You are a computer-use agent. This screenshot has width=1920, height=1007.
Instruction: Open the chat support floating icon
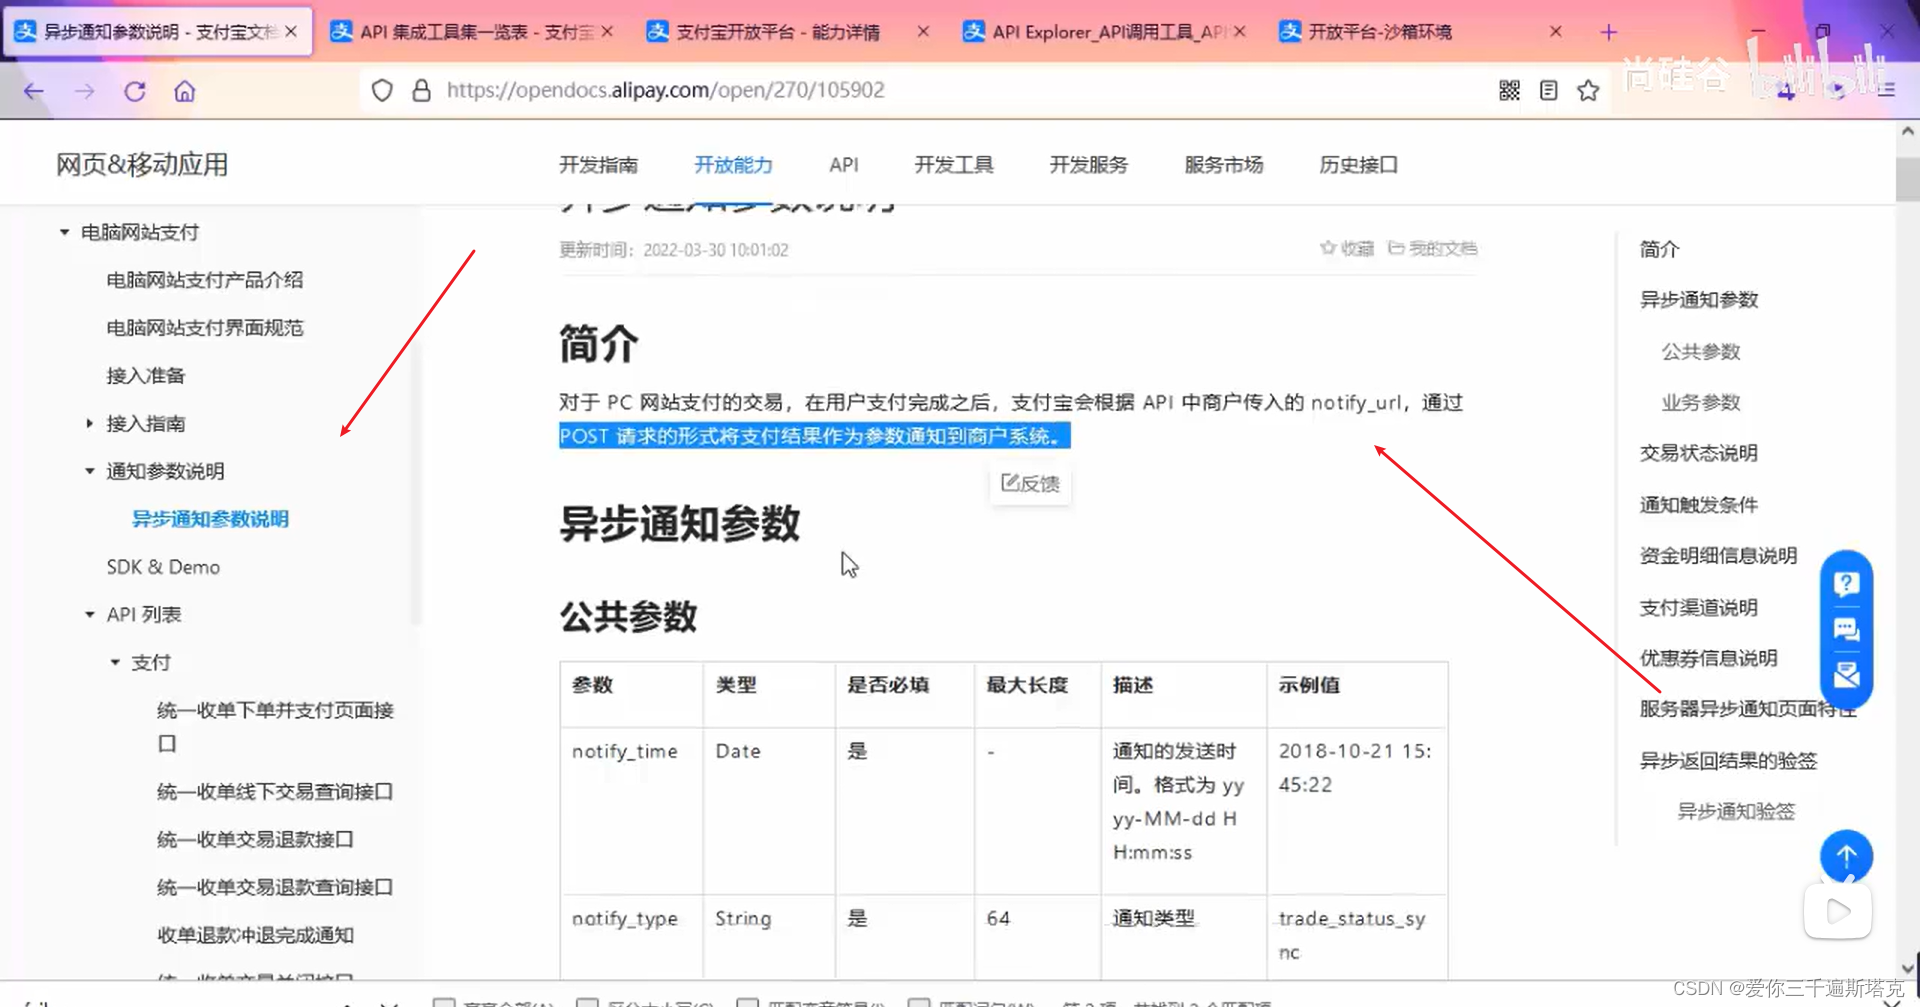tap(1846, 629)
